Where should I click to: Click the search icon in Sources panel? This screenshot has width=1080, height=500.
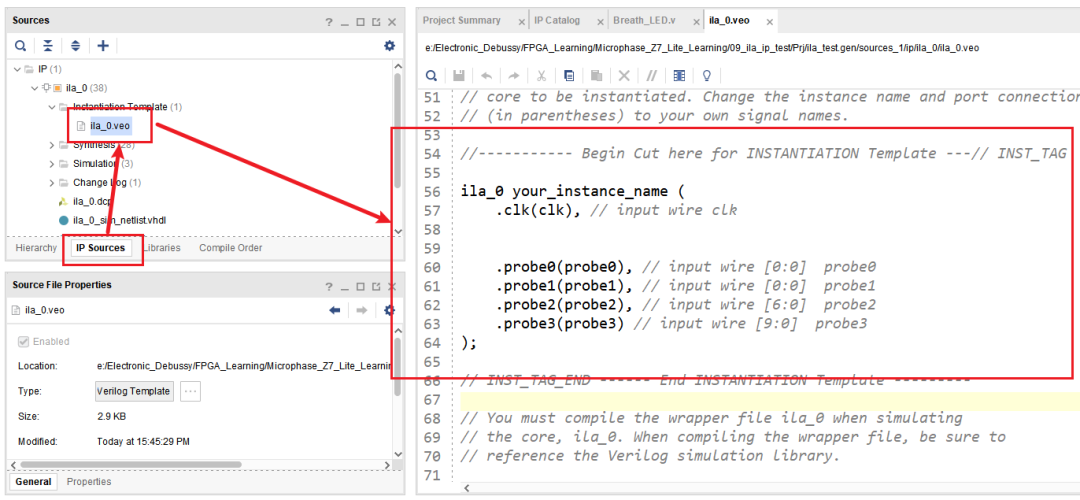click(21, 46)
